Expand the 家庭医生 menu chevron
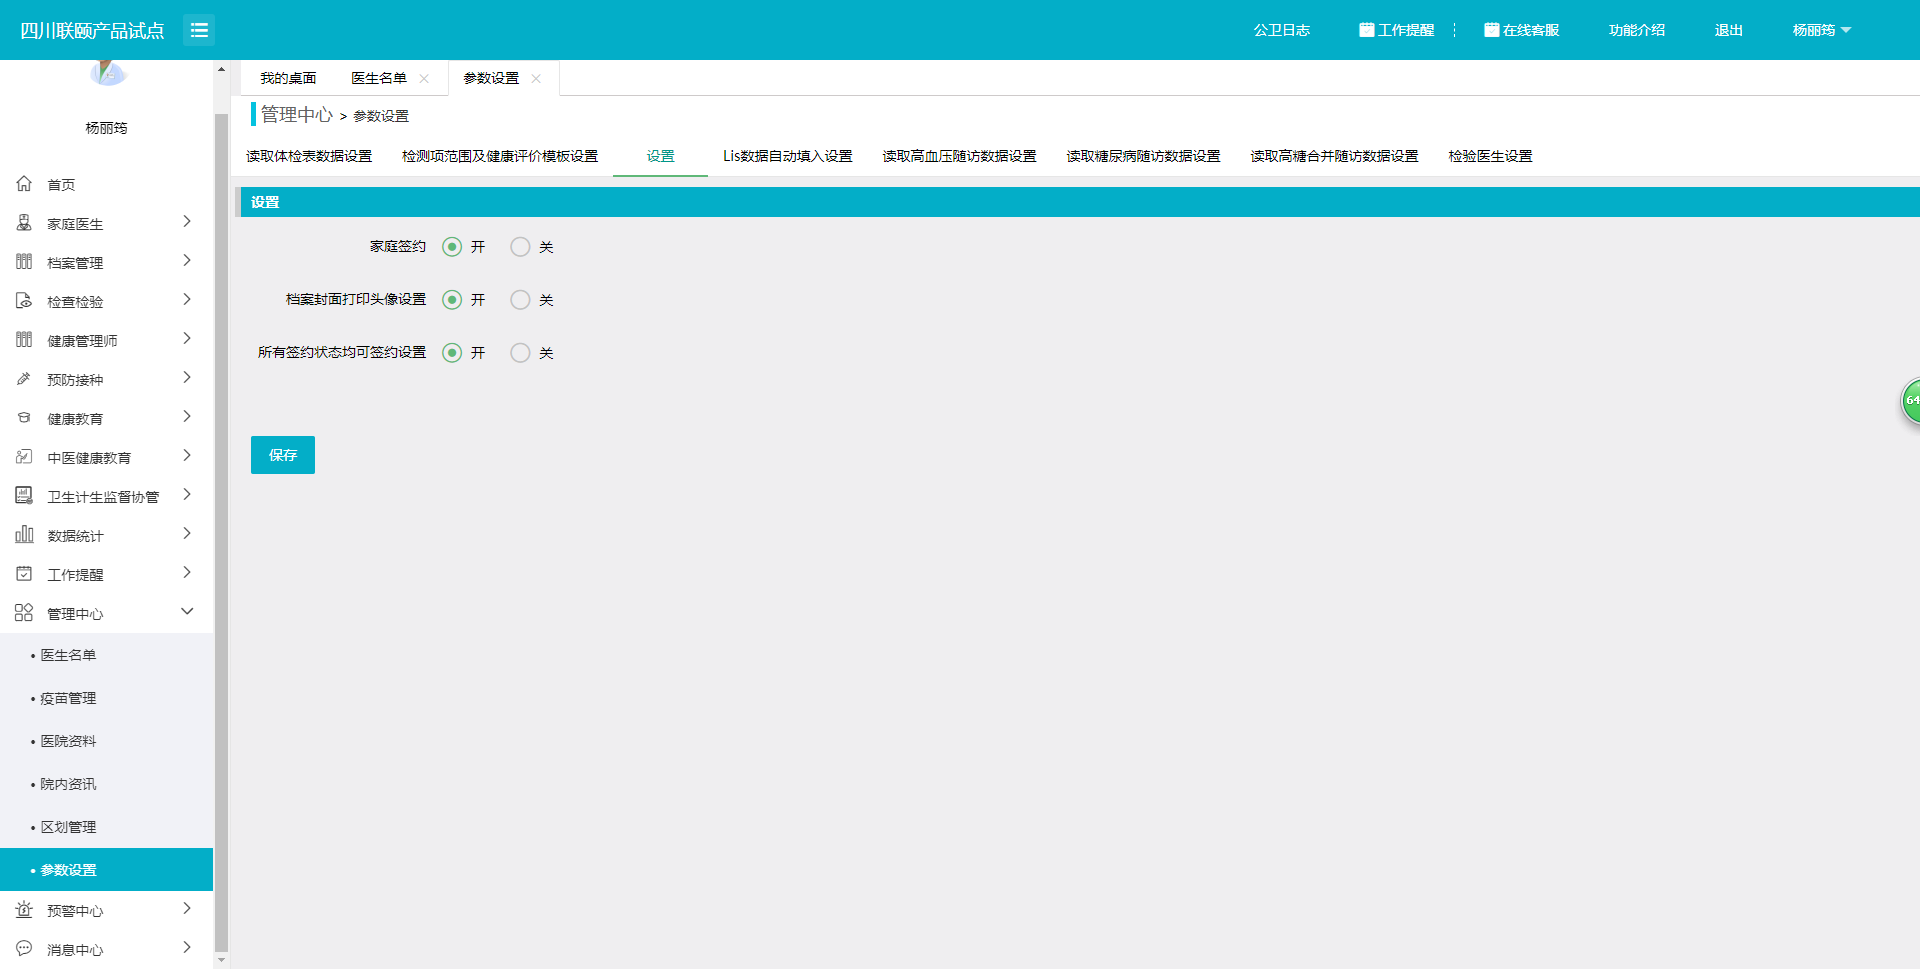 (187, 222)
